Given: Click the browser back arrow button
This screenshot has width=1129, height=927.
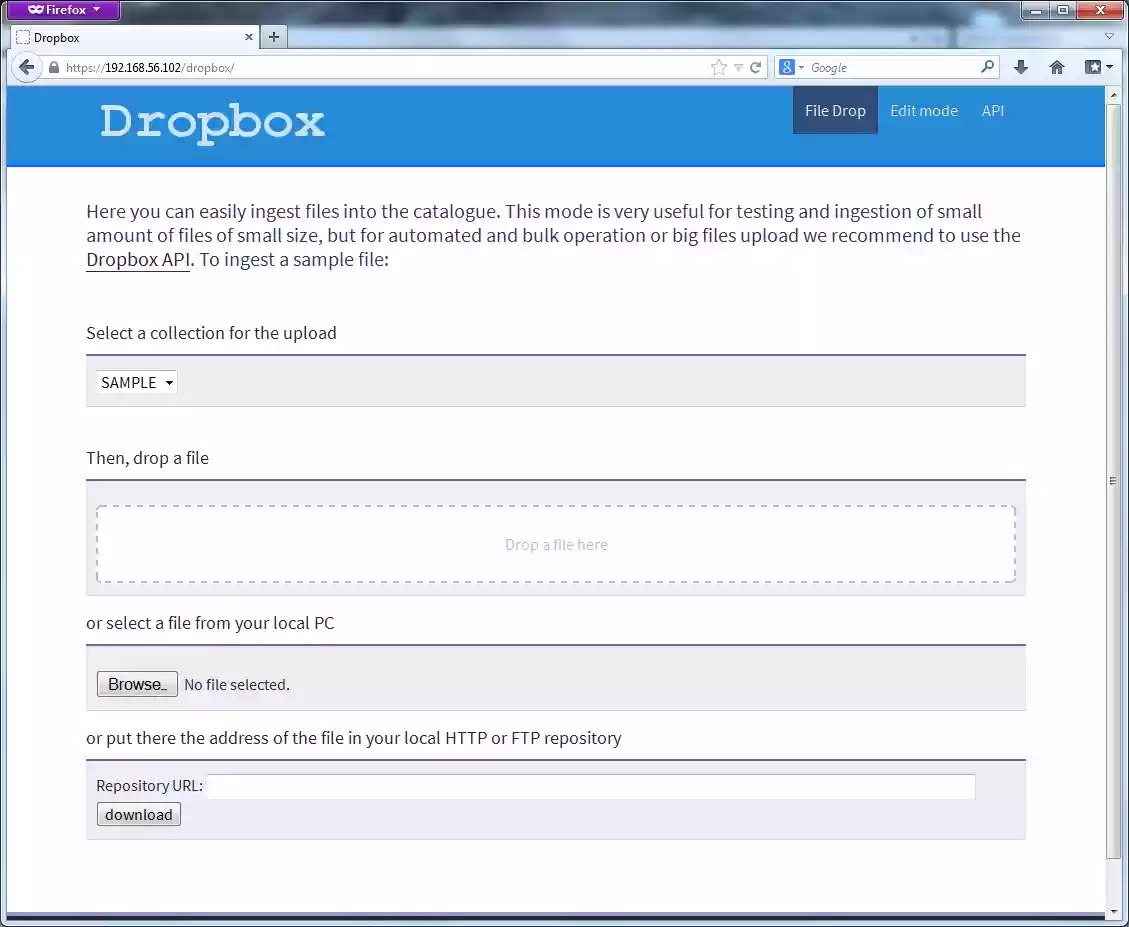Looking at the screenshot, I should pos(27,68).
